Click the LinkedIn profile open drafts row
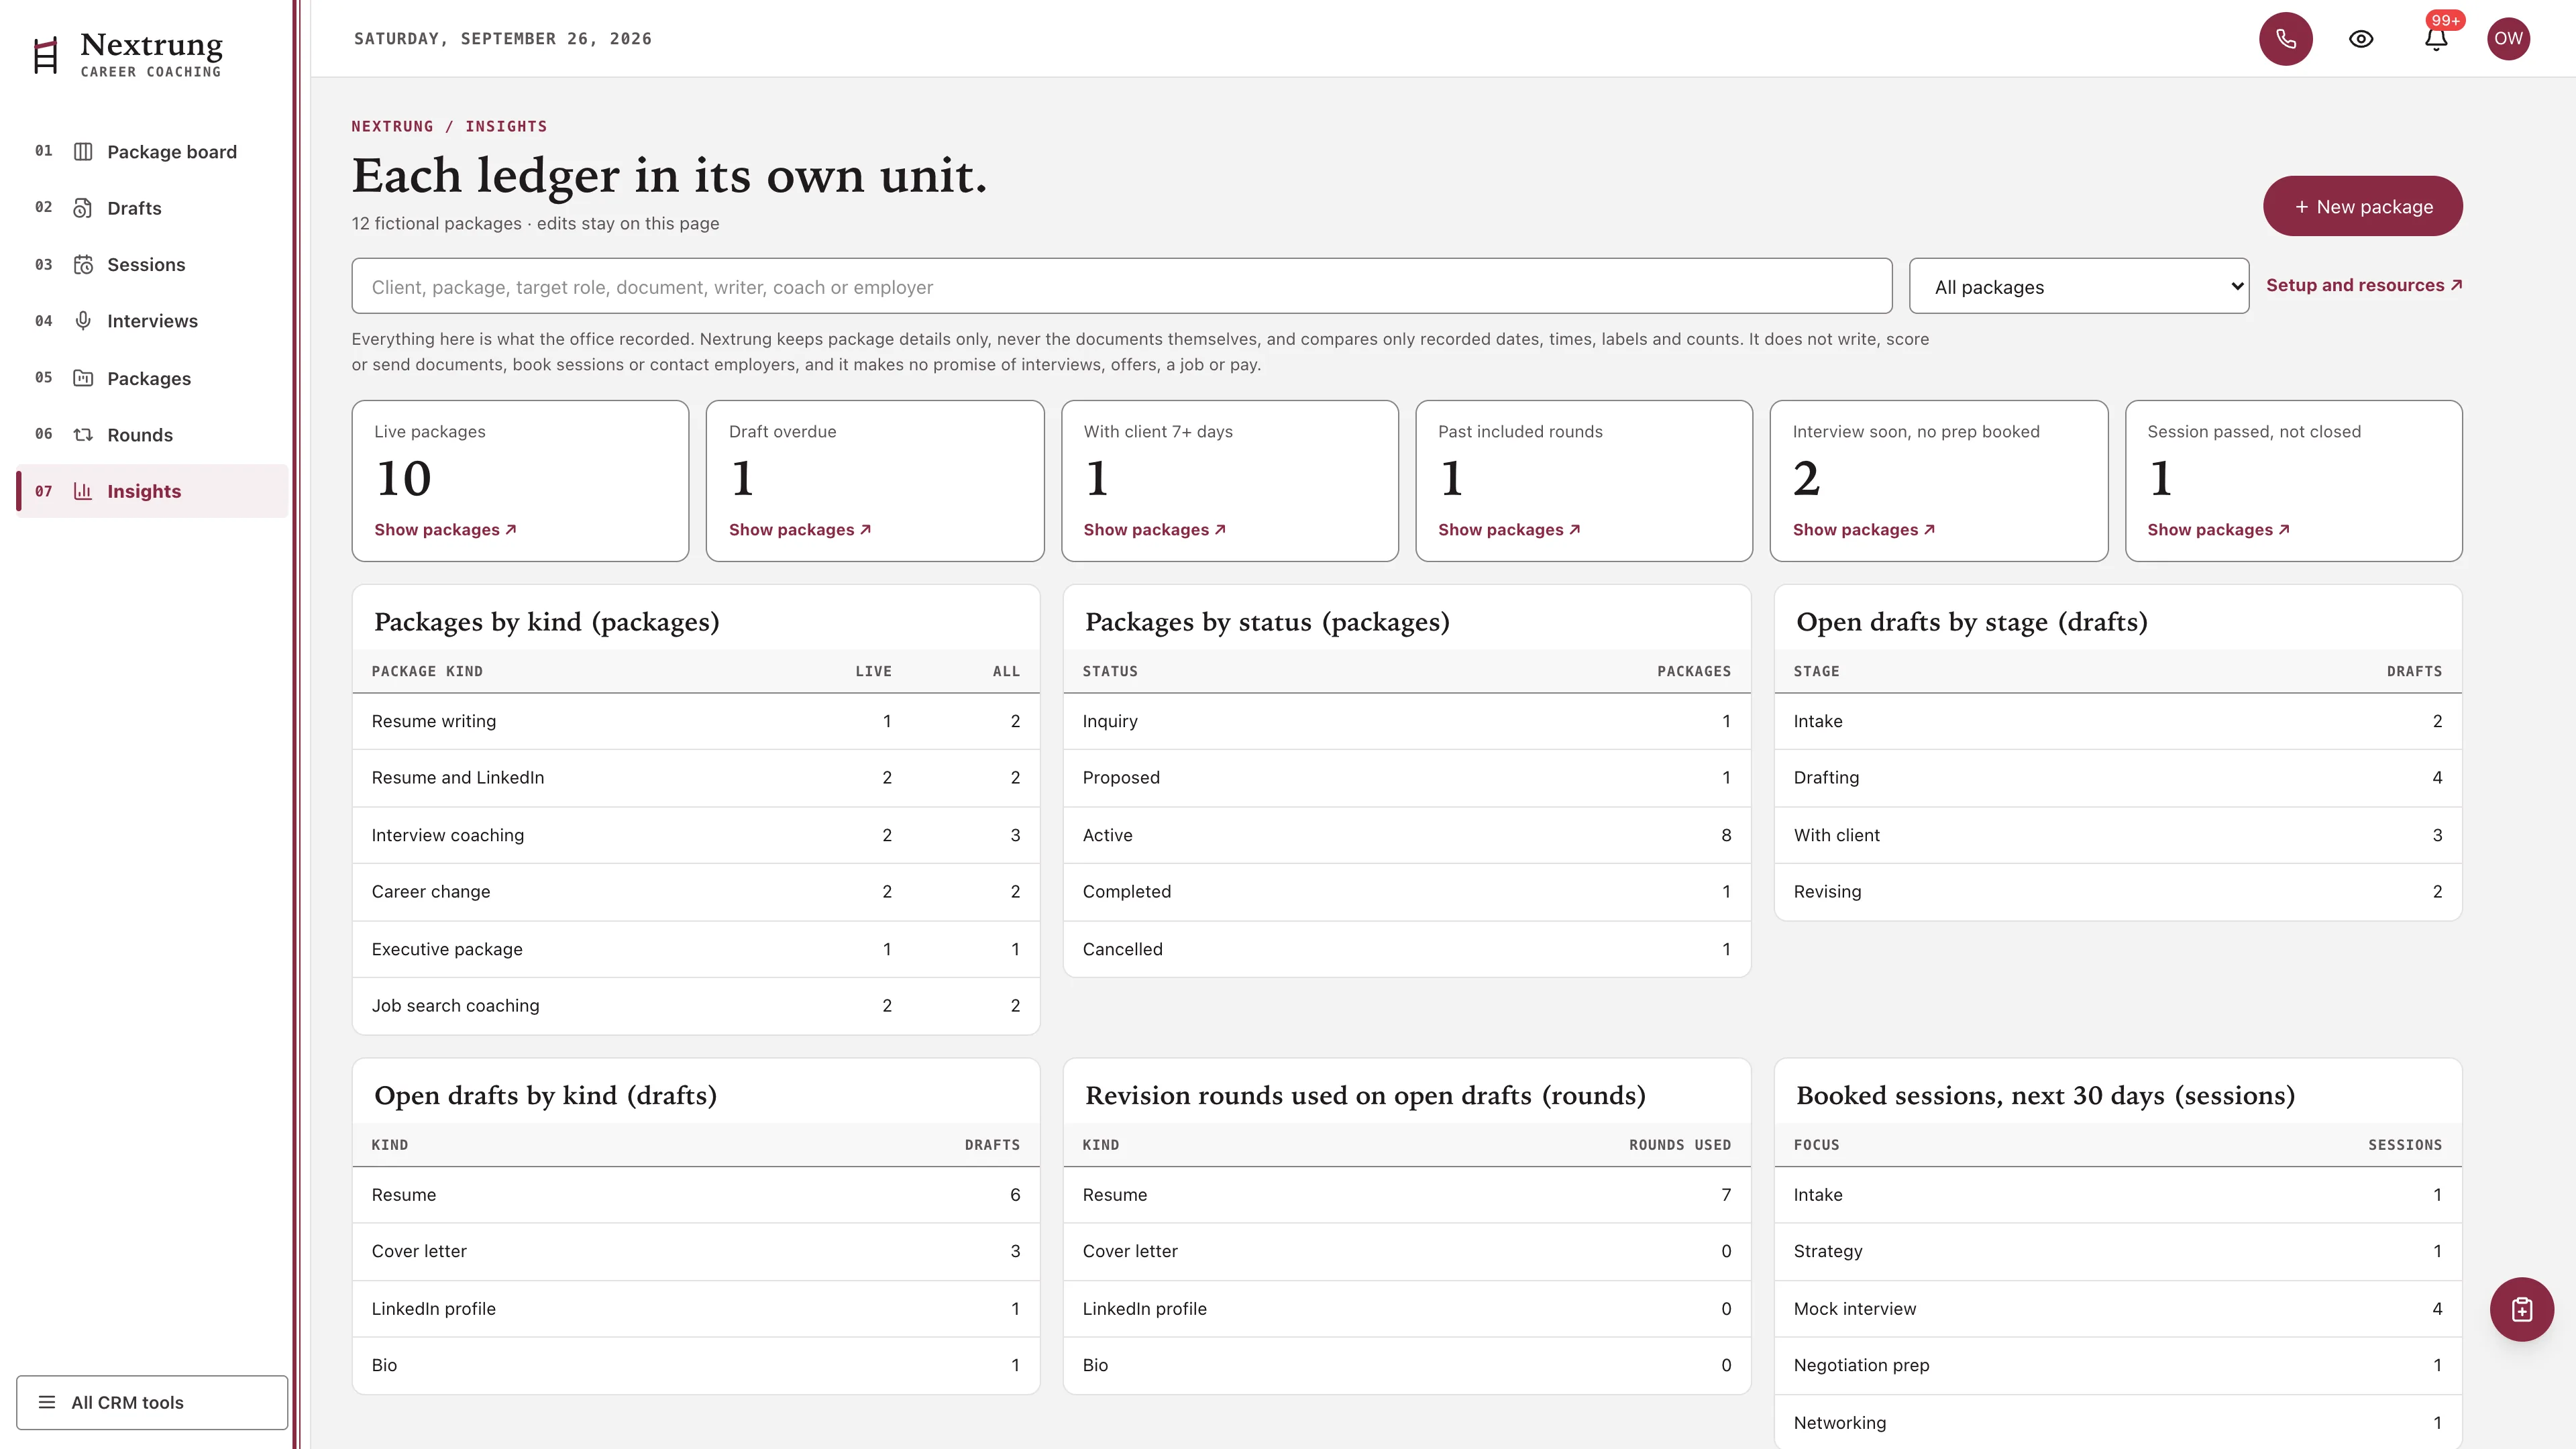 [696, 1309]
